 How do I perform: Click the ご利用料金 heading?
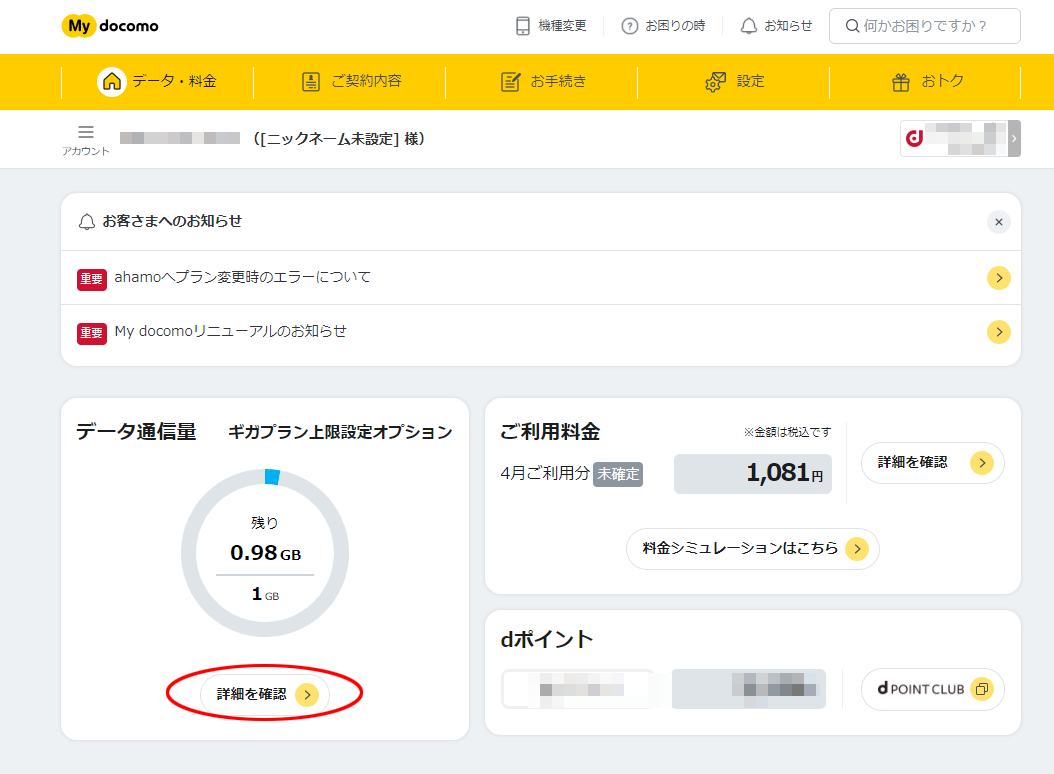point(550,432)
